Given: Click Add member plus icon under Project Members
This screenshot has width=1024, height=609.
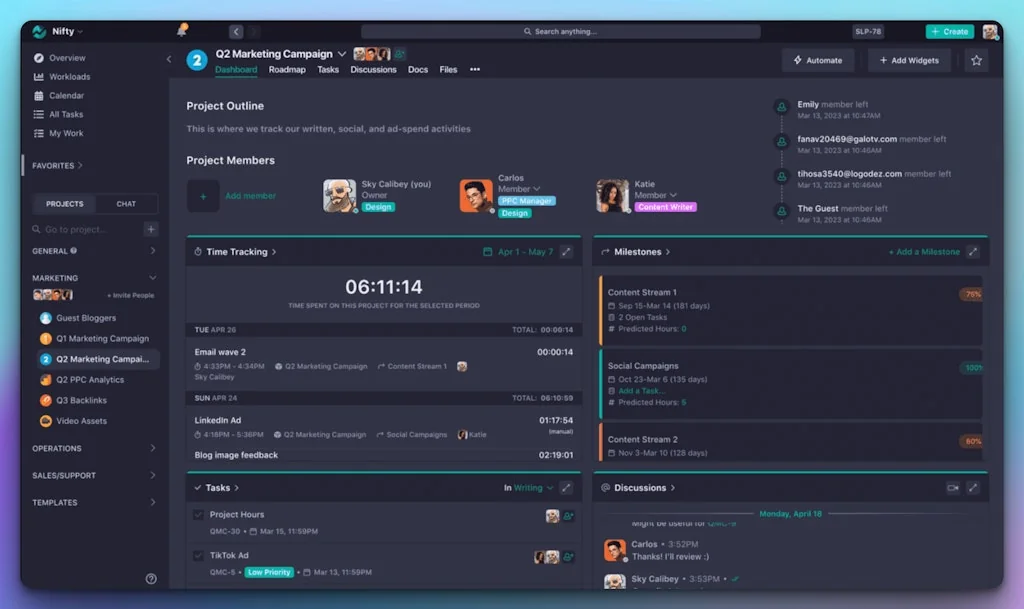Looking at the screenshot, I should pos(203,196).
